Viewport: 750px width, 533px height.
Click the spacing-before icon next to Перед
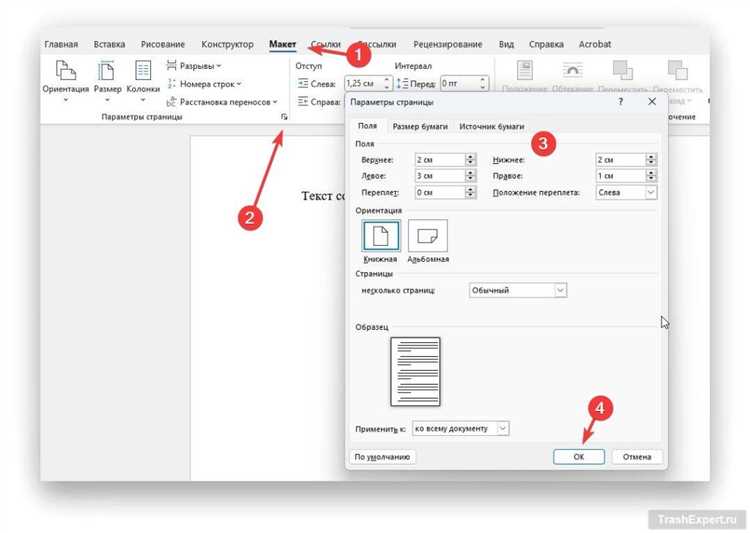pos(403,84)
